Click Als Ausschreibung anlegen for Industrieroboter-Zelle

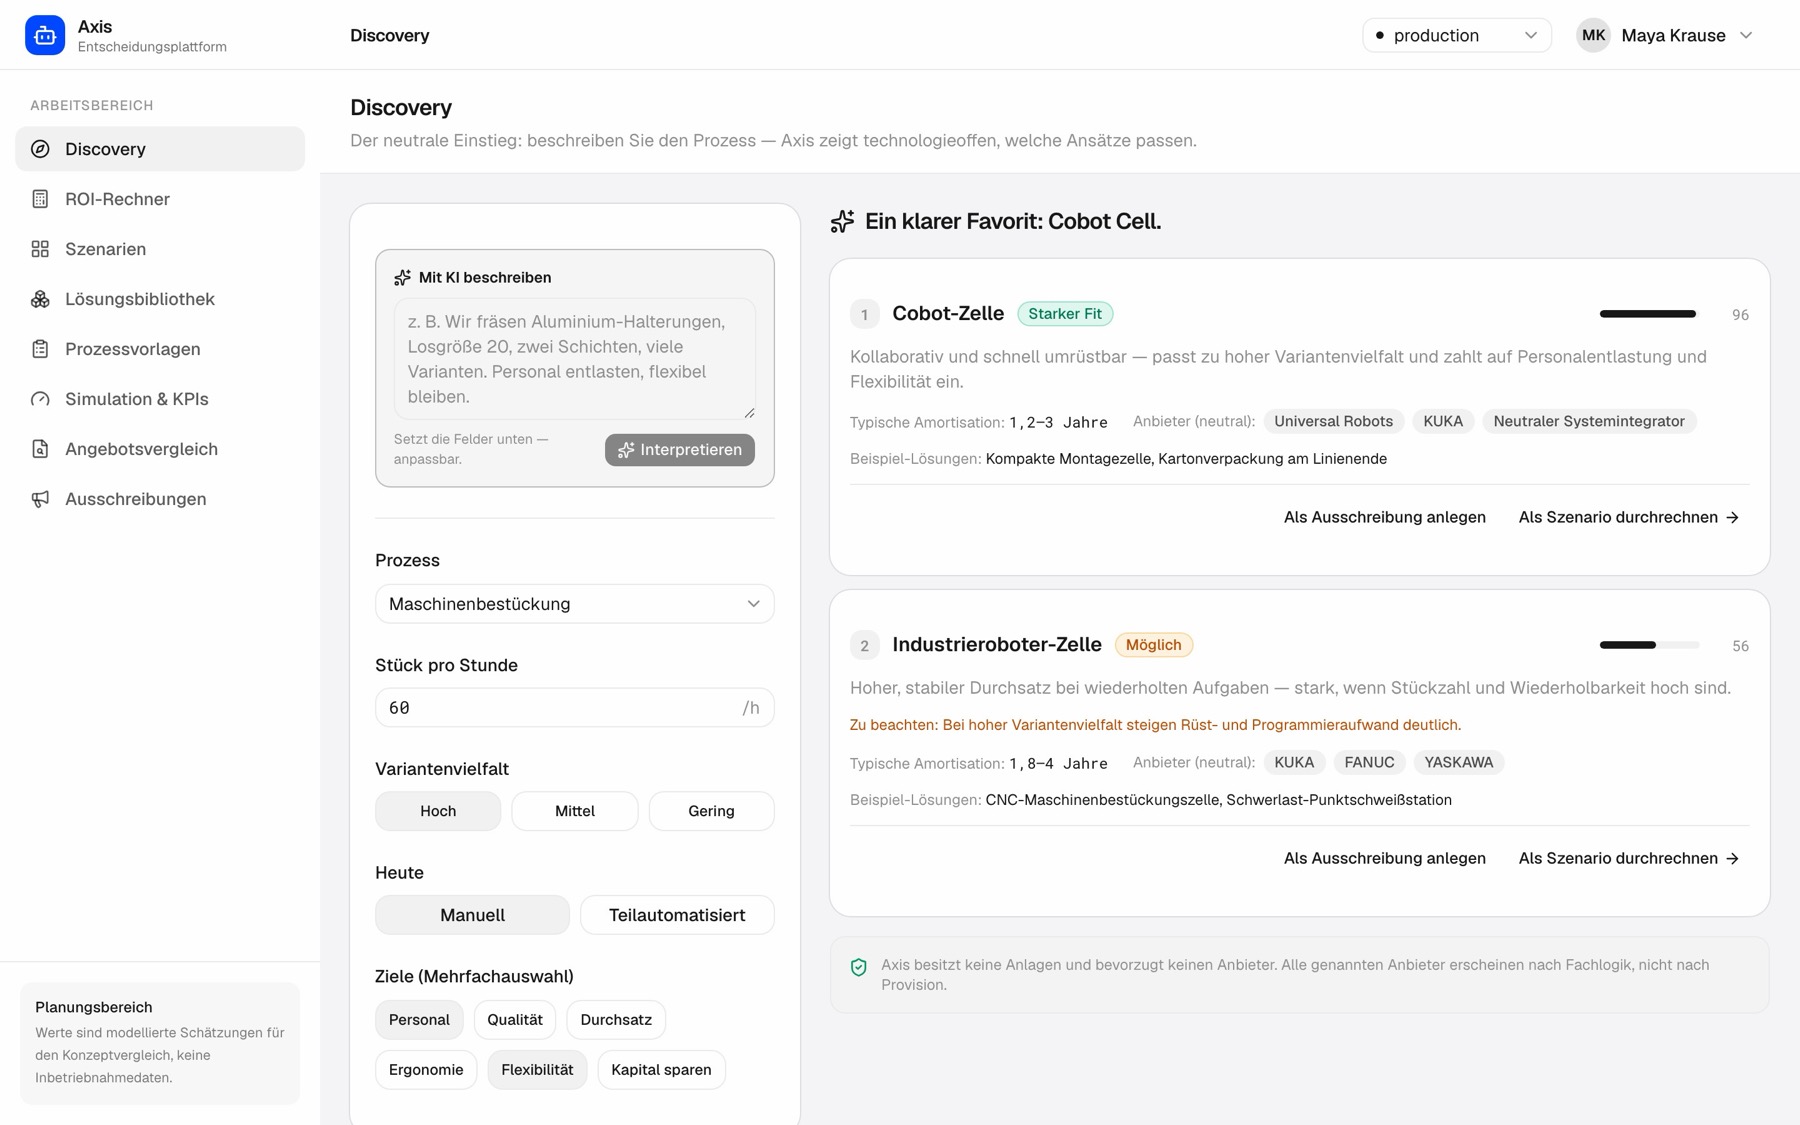pos(1384,858)
